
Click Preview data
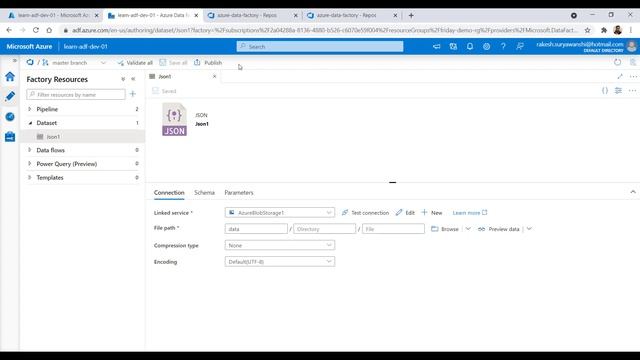(x=499, y=229)
